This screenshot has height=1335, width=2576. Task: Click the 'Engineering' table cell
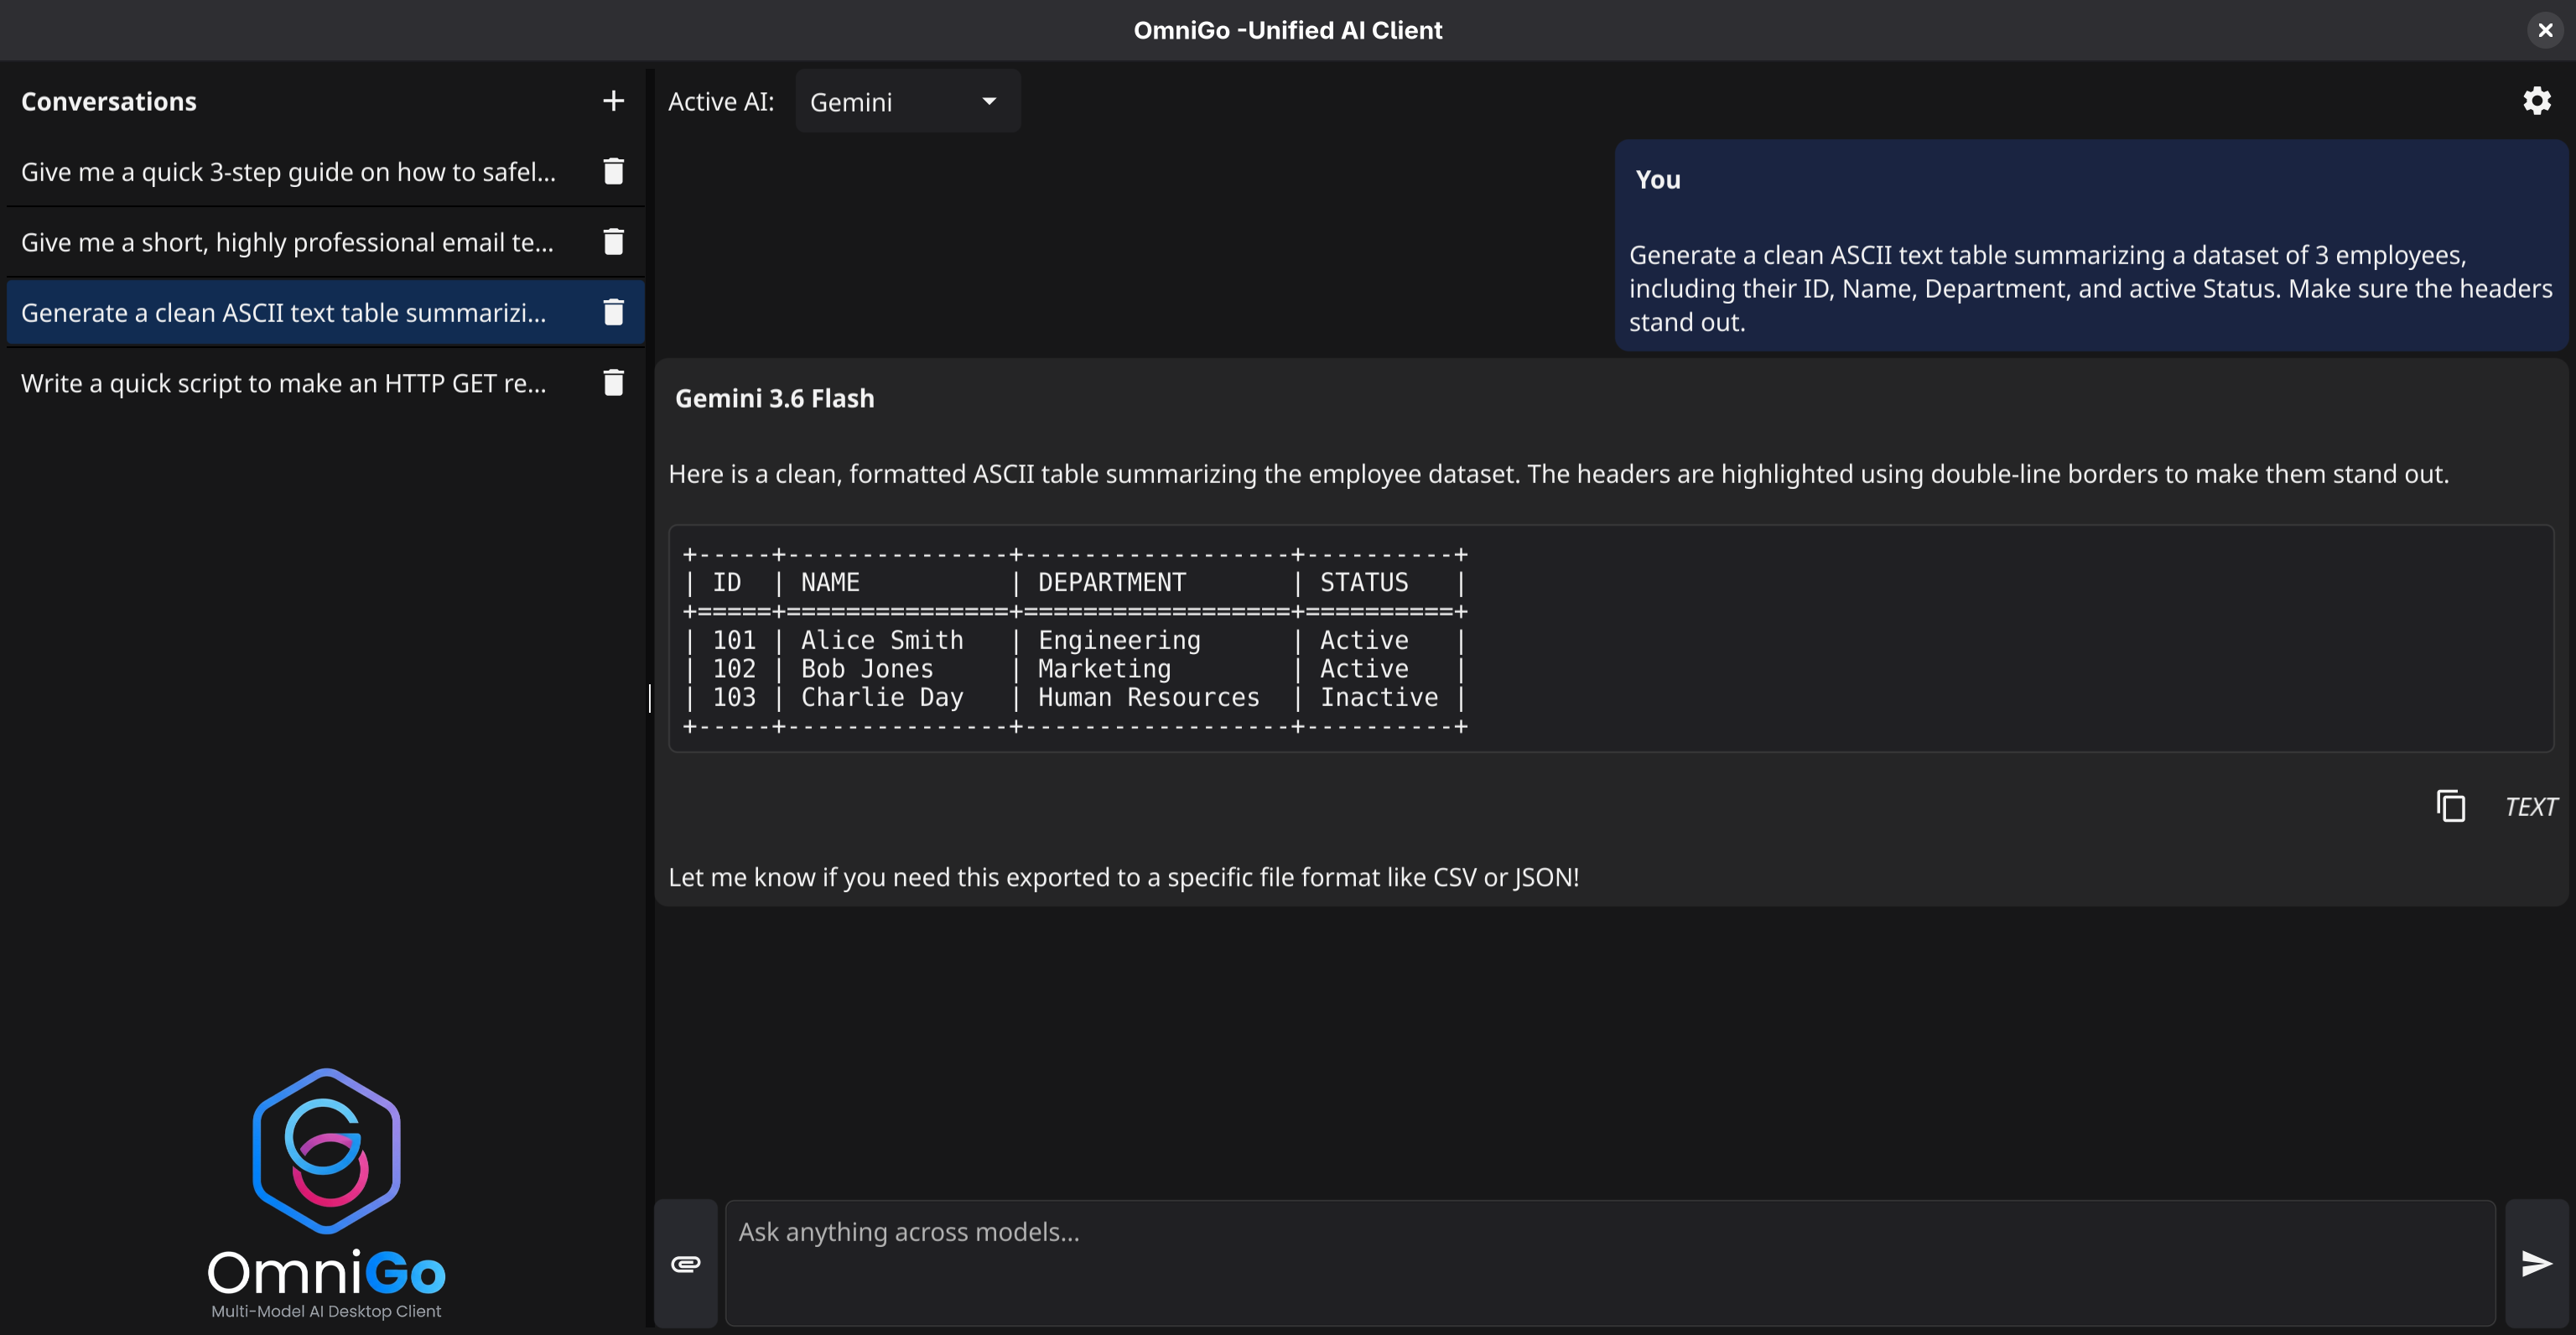(1119, 640)
